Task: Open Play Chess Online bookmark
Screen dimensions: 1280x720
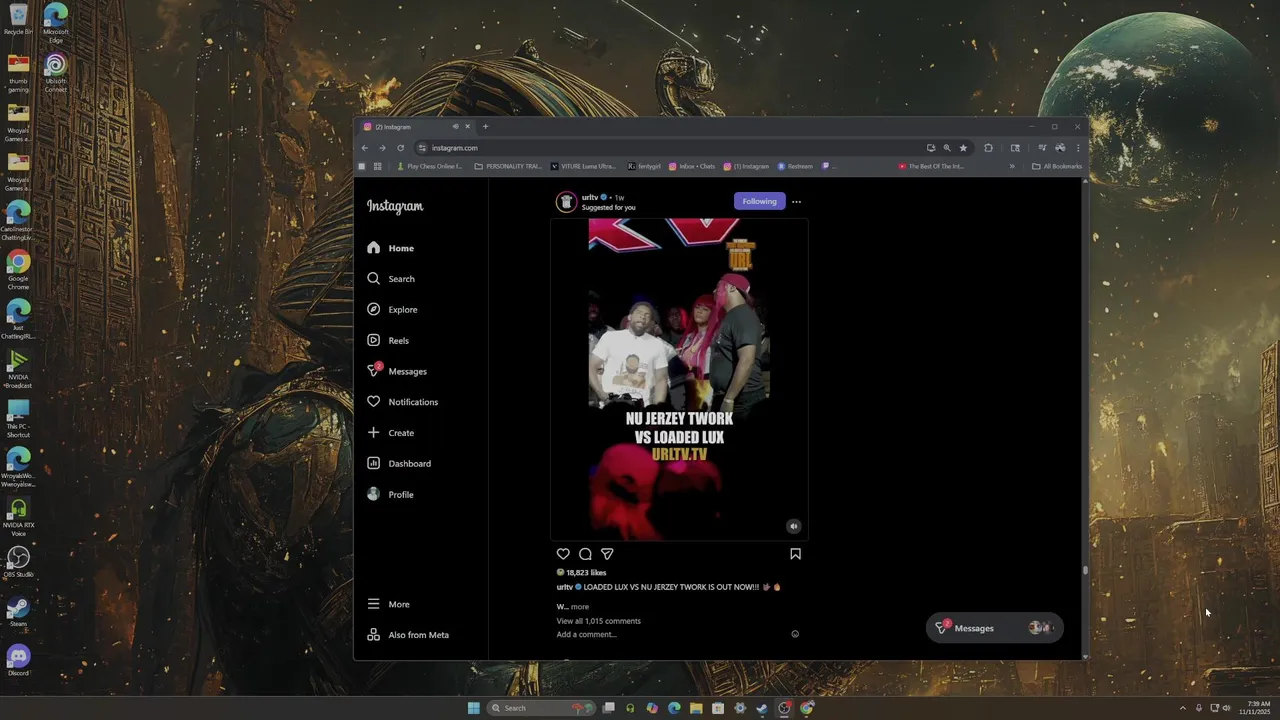Action: pos(429,166)
